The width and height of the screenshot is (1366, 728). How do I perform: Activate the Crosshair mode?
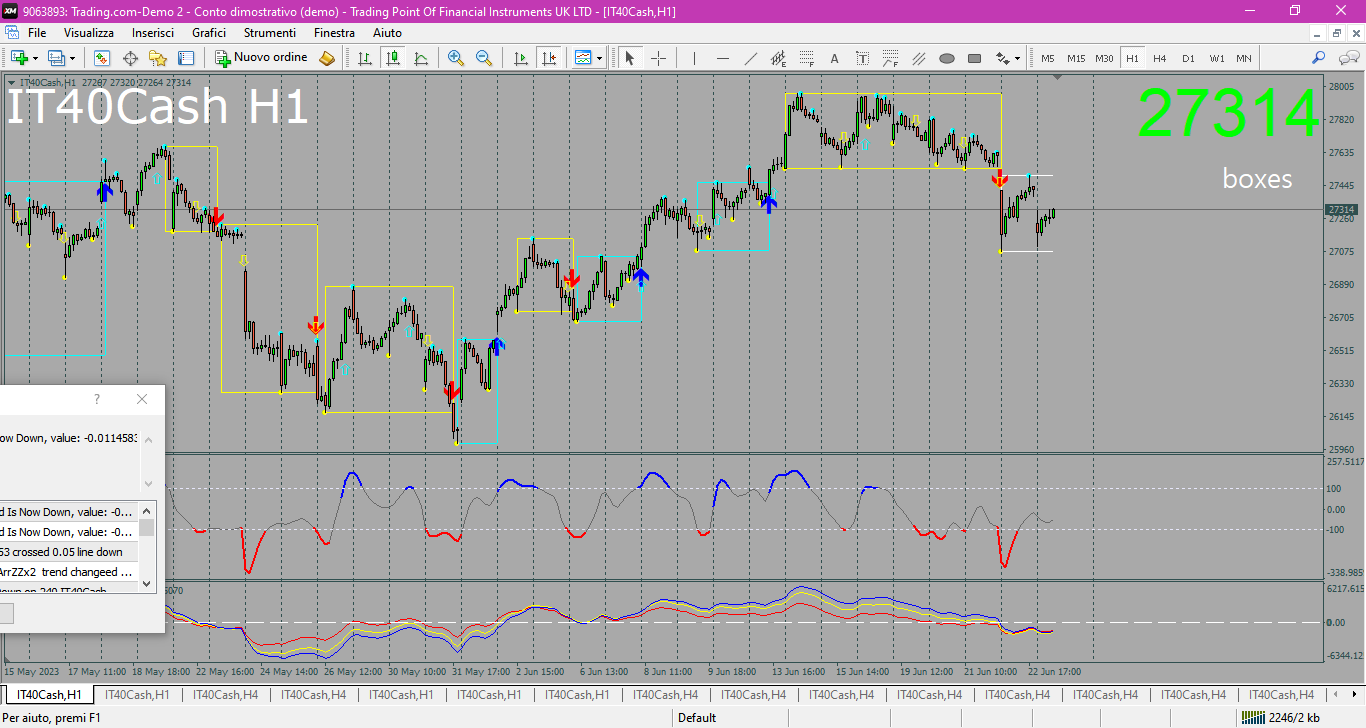tap(658, 58)
